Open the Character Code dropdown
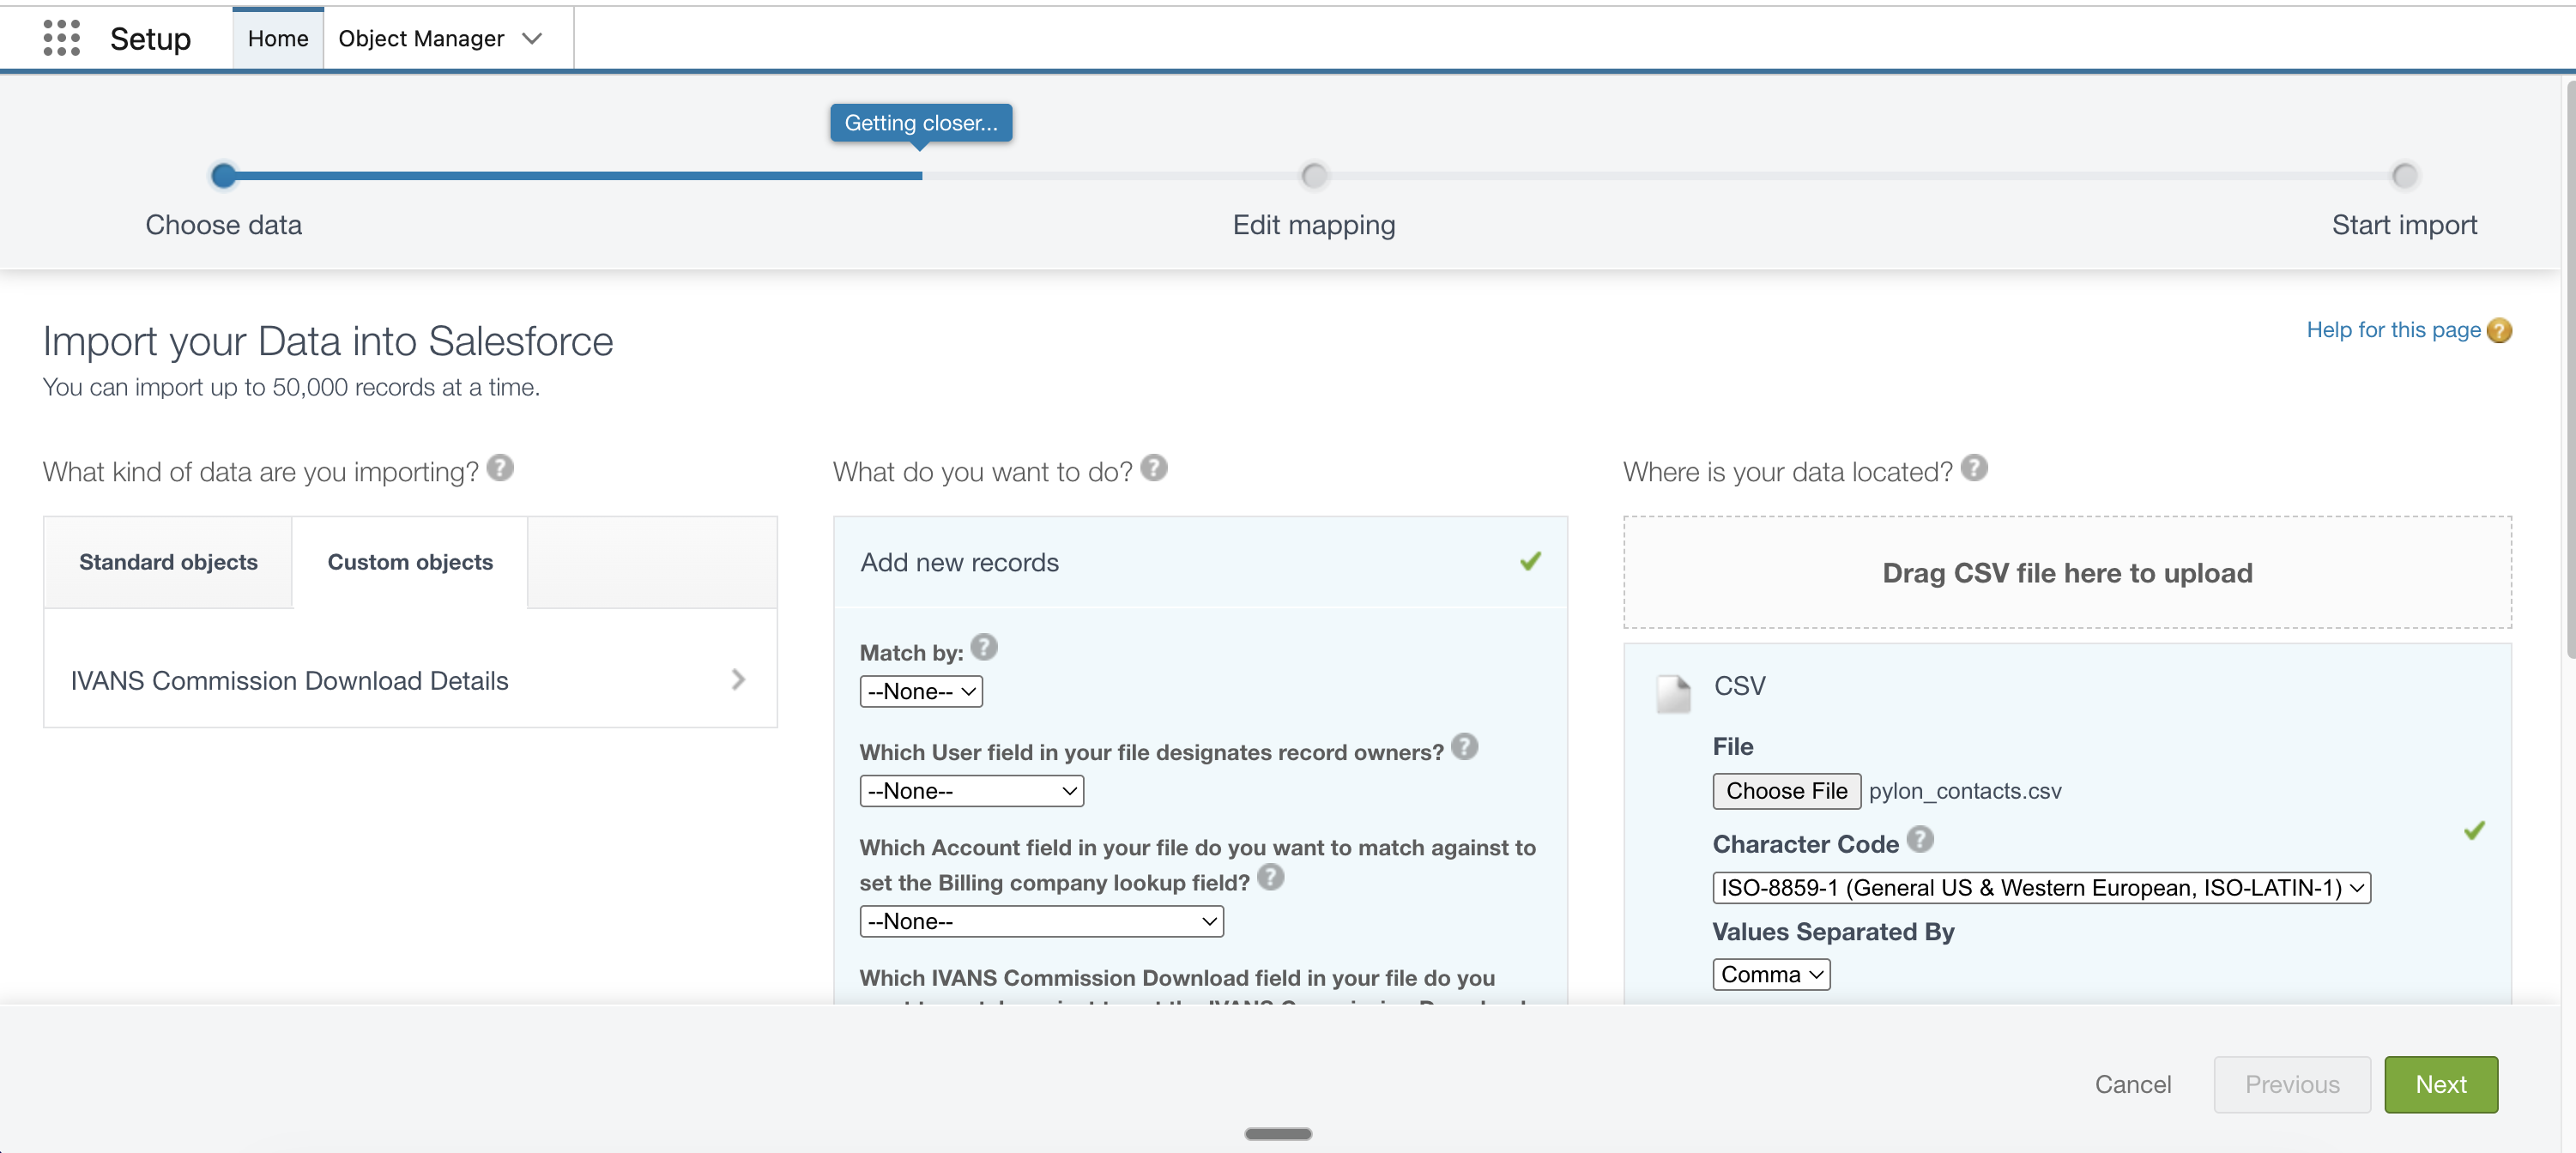The height and width of the screenshot is (1153, 2576). 2042,888
